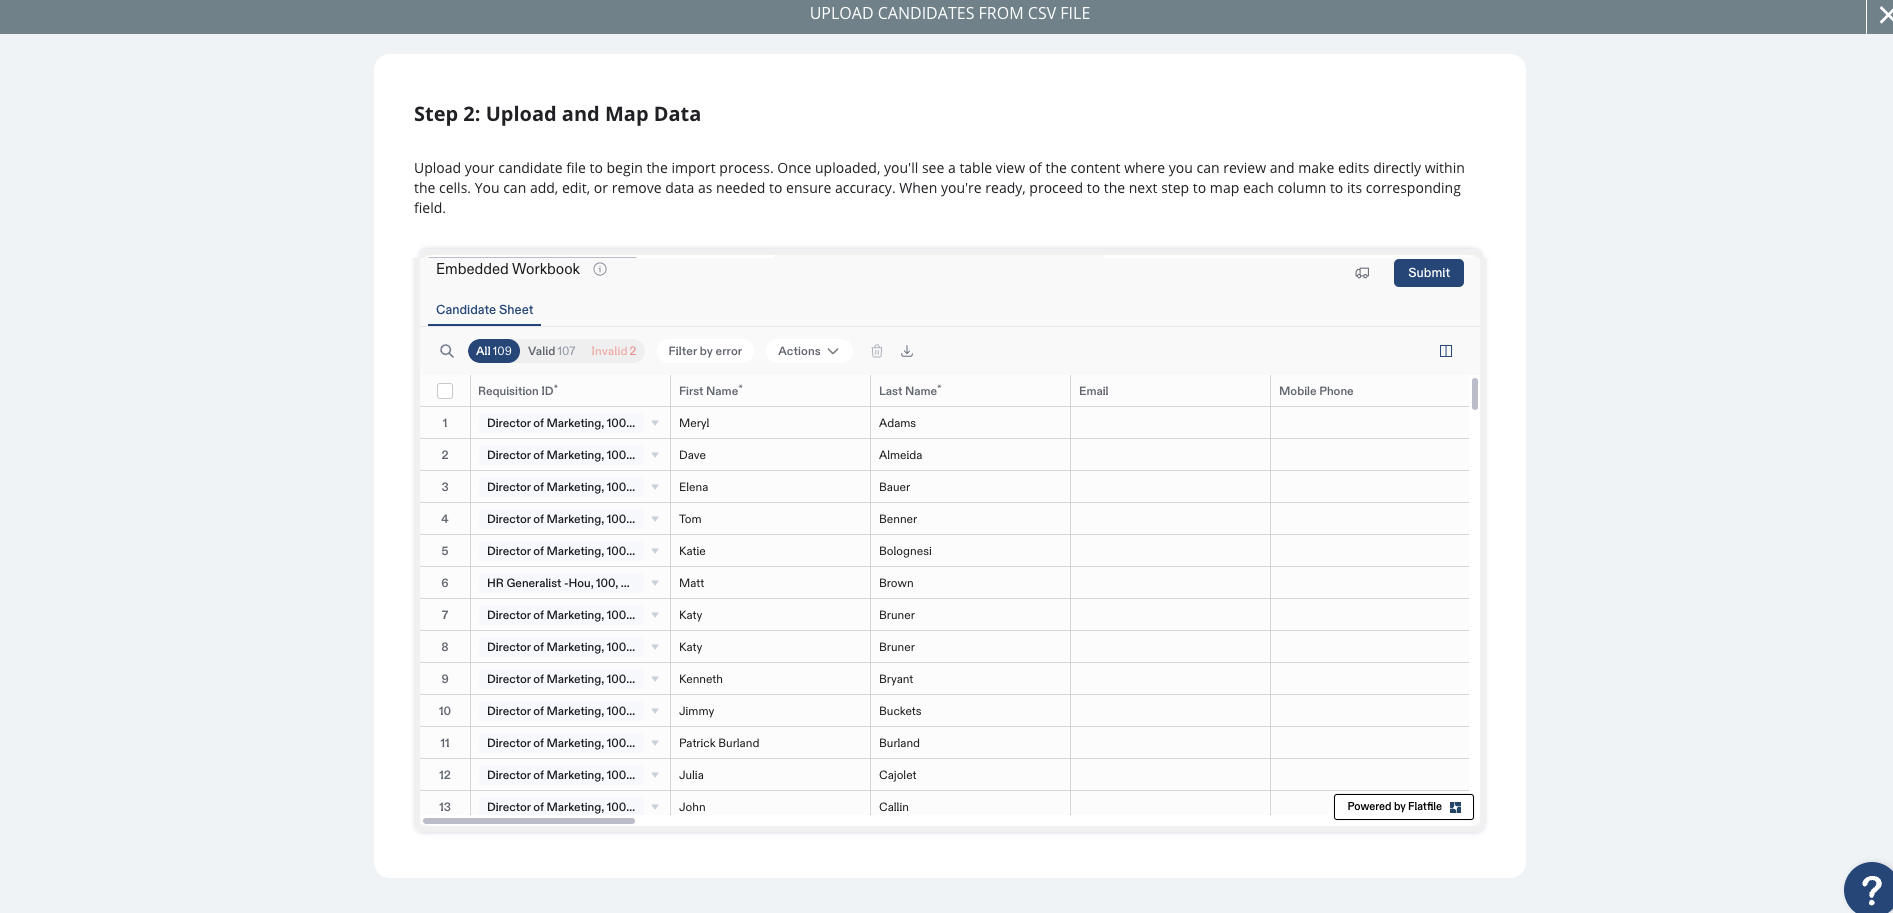This screenshot has width=1893, height=913.
Task: Click last name cell 'Cajolet'
Action: pos(970,775)
